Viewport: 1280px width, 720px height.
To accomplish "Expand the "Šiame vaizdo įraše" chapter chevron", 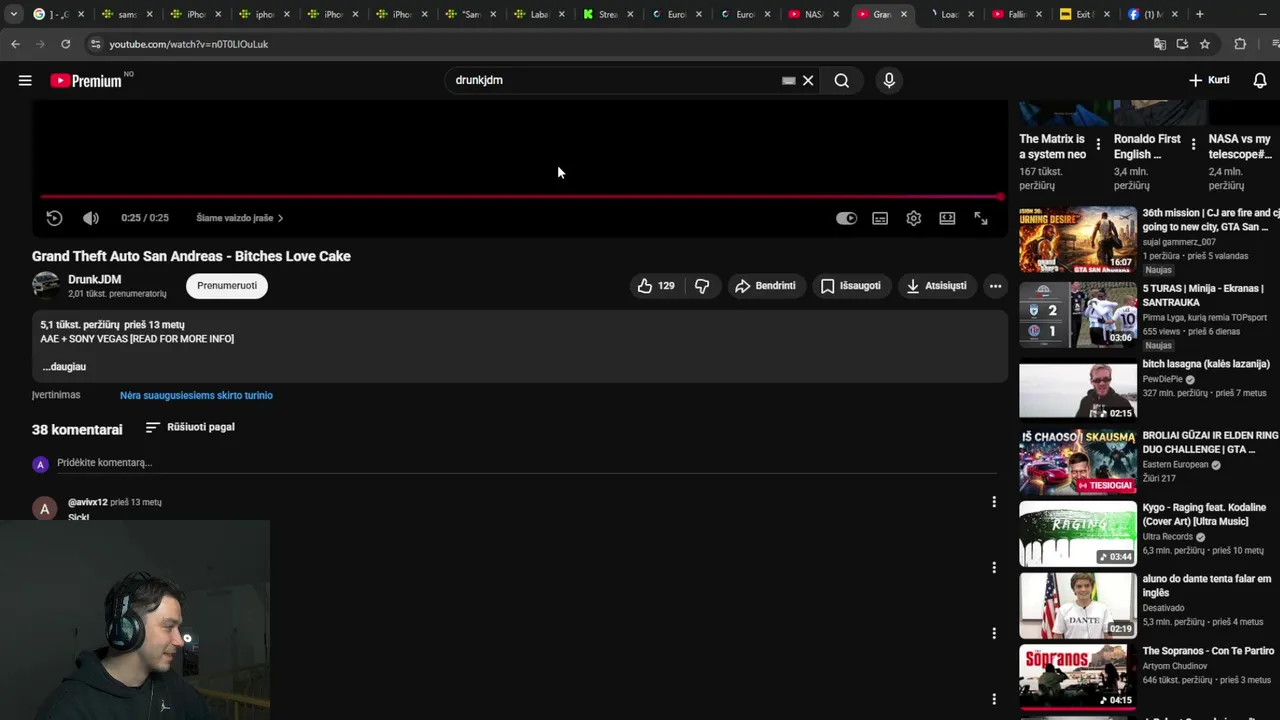I will pyautogui.click(x=280, y=218).
